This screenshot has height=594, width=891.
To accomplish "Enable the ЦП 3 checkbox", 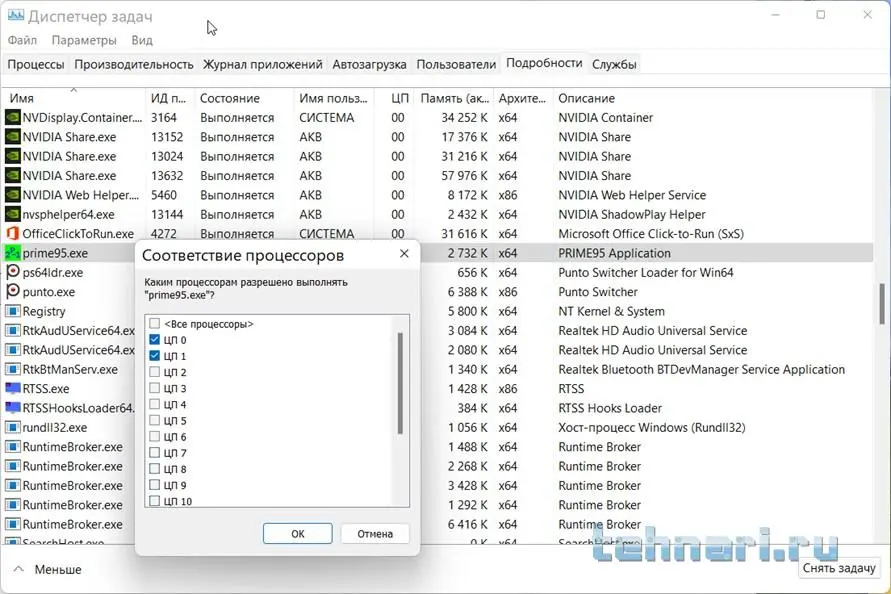I will point(155,388).
